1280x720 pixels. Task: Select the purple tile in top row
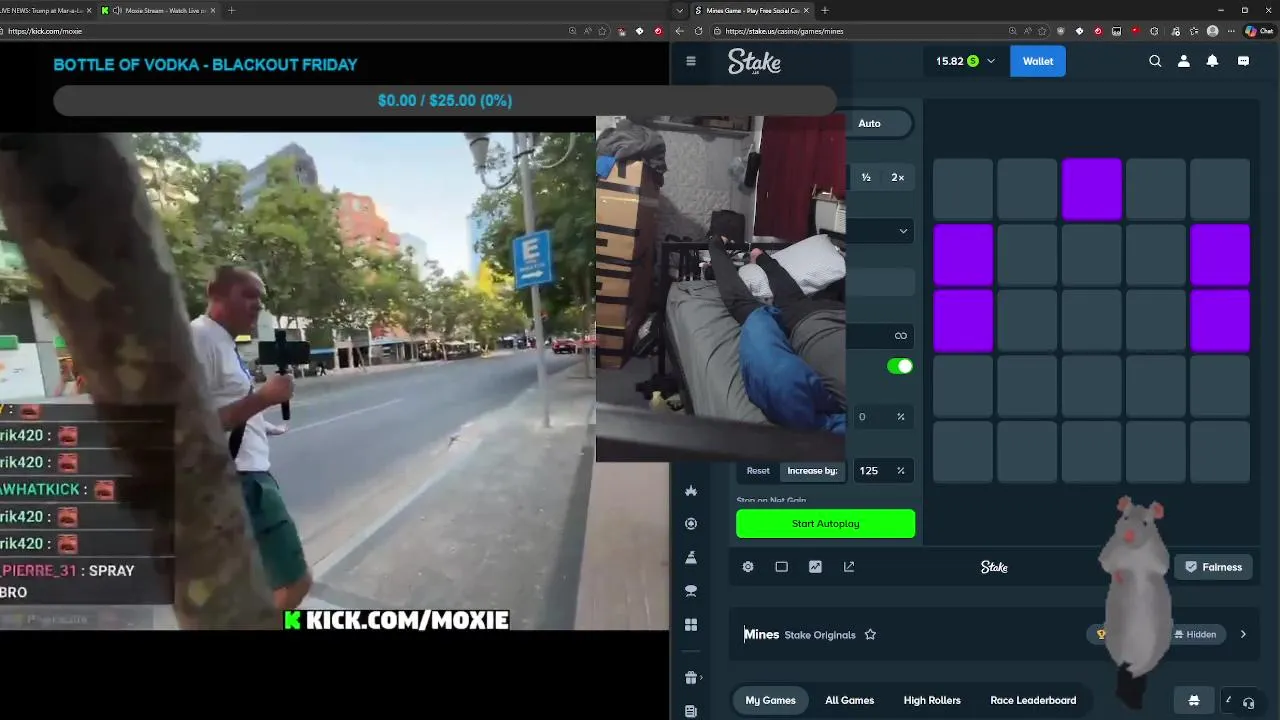1091,189
